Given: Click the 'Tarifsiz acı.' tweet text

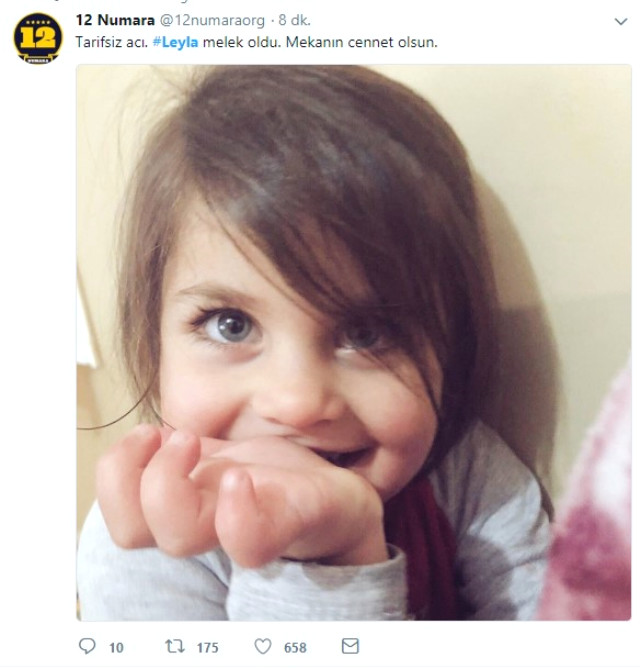Looking at the screenshot, I should pos(111,42).
